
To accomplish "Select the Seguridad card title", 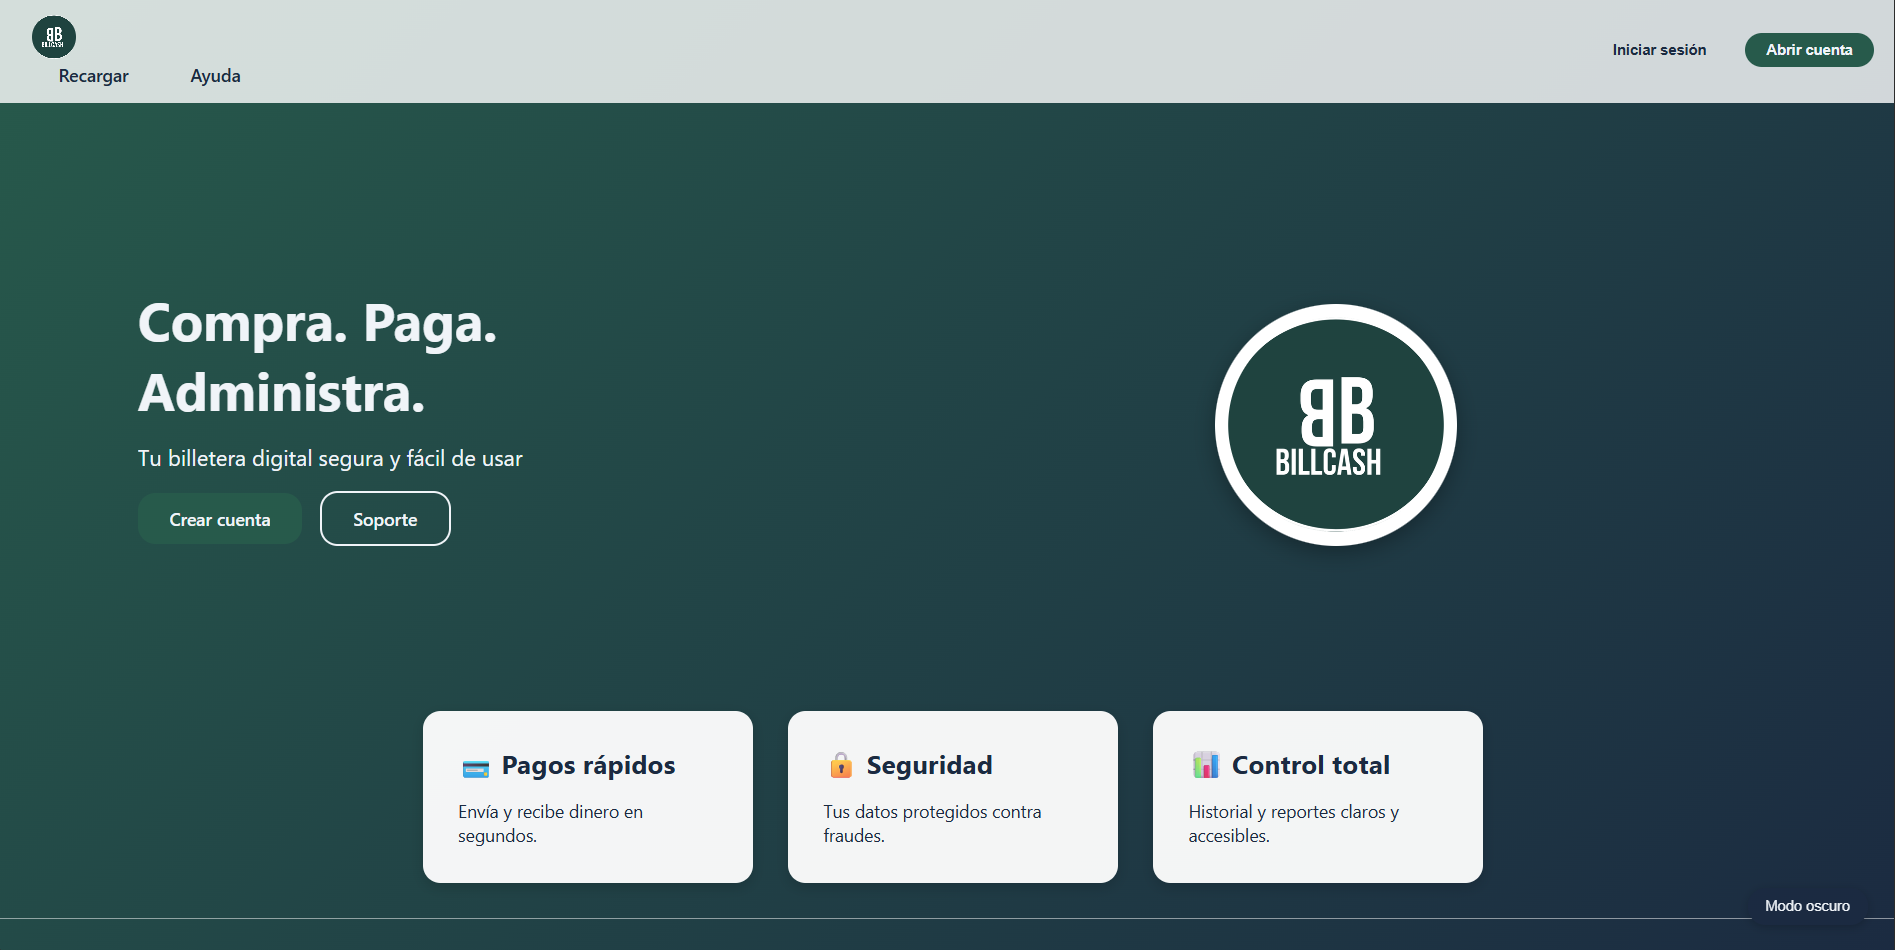I will (929, 765).
